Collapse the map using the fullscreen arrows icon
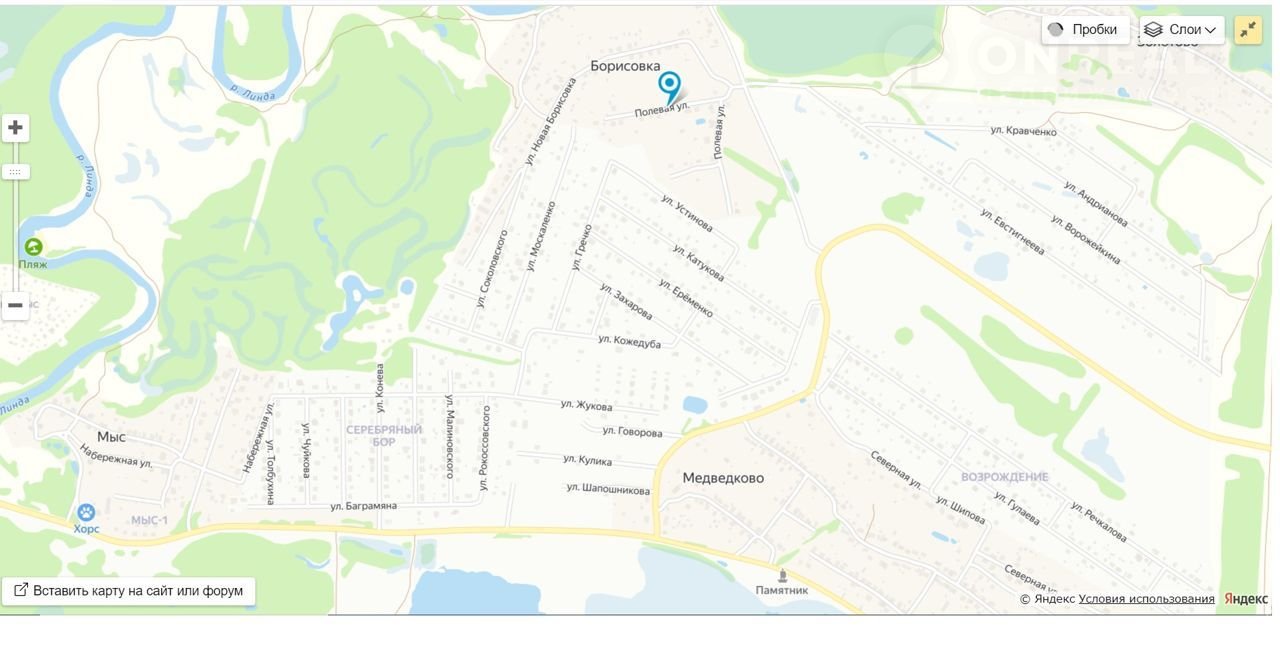Image resolution: width=1280 pixels, height=670 pixels. point(1248,30)
